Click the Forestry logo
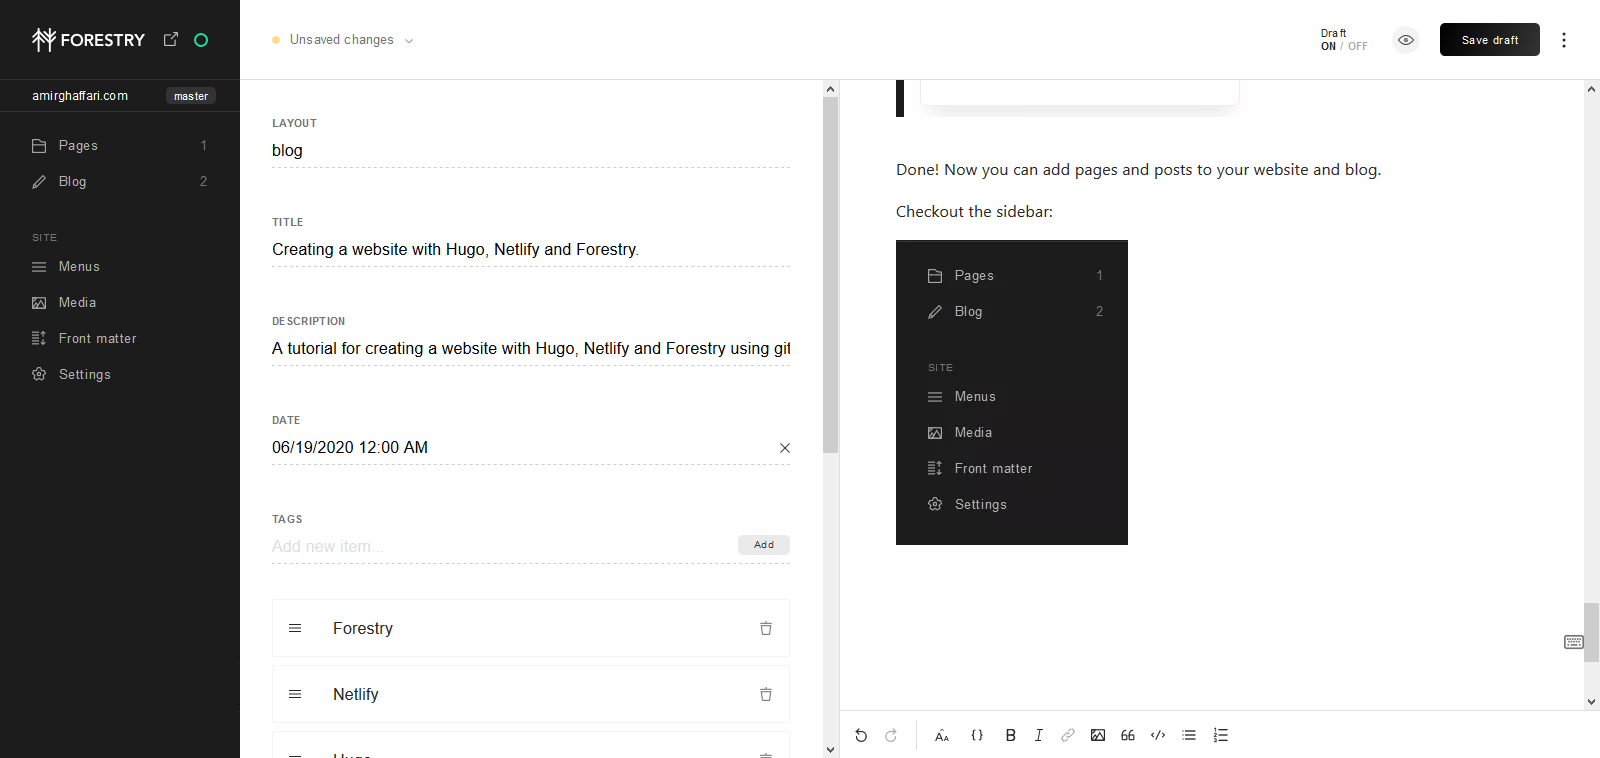 pyautogui.click(x=88, y=40)
